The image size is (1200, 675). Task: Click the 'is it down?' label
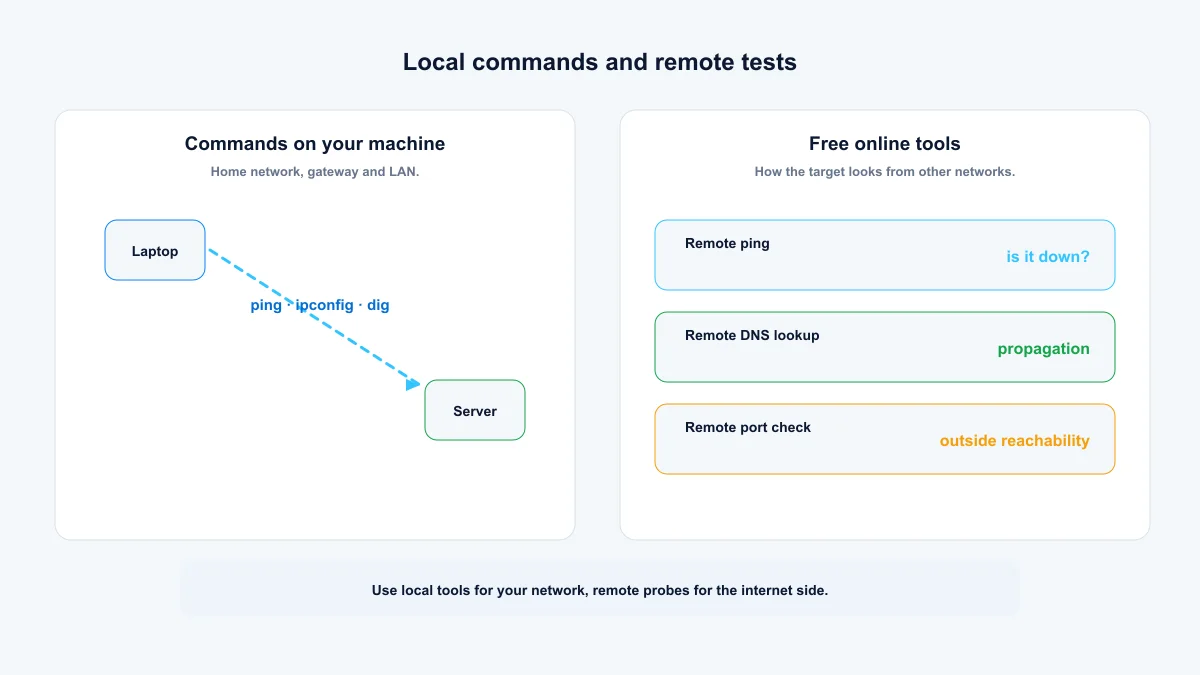click(1048, 257)
